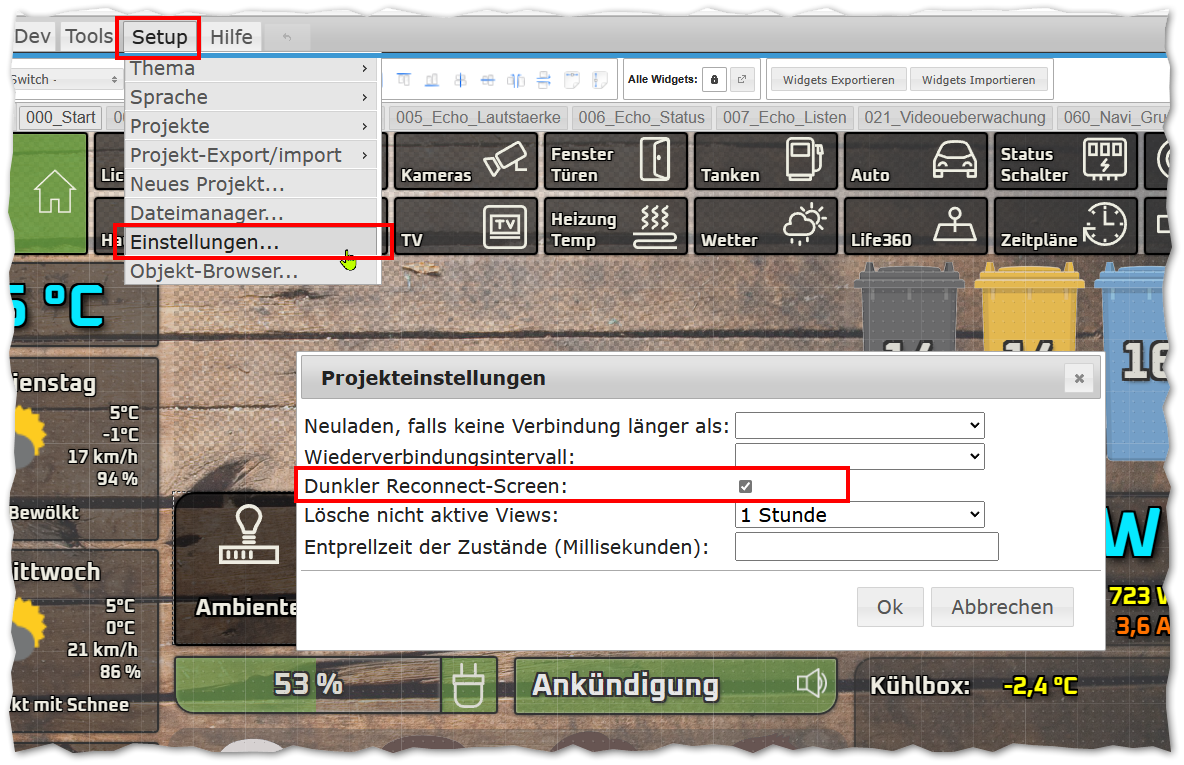Image resolution: width=1184 pixels, height=765 pixels.
Task: Choose Einstellungen... from Setup menu
Action: coord(252,242)
